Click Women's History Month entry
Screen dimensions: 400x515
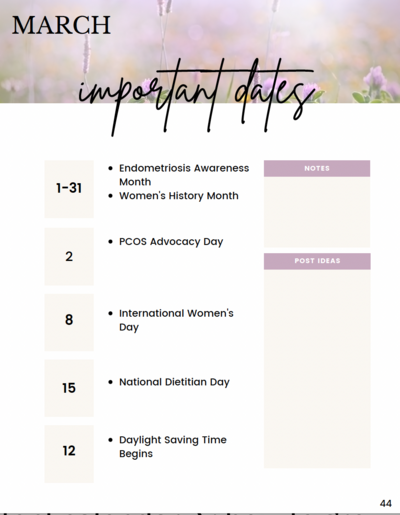tap(179, 196)
